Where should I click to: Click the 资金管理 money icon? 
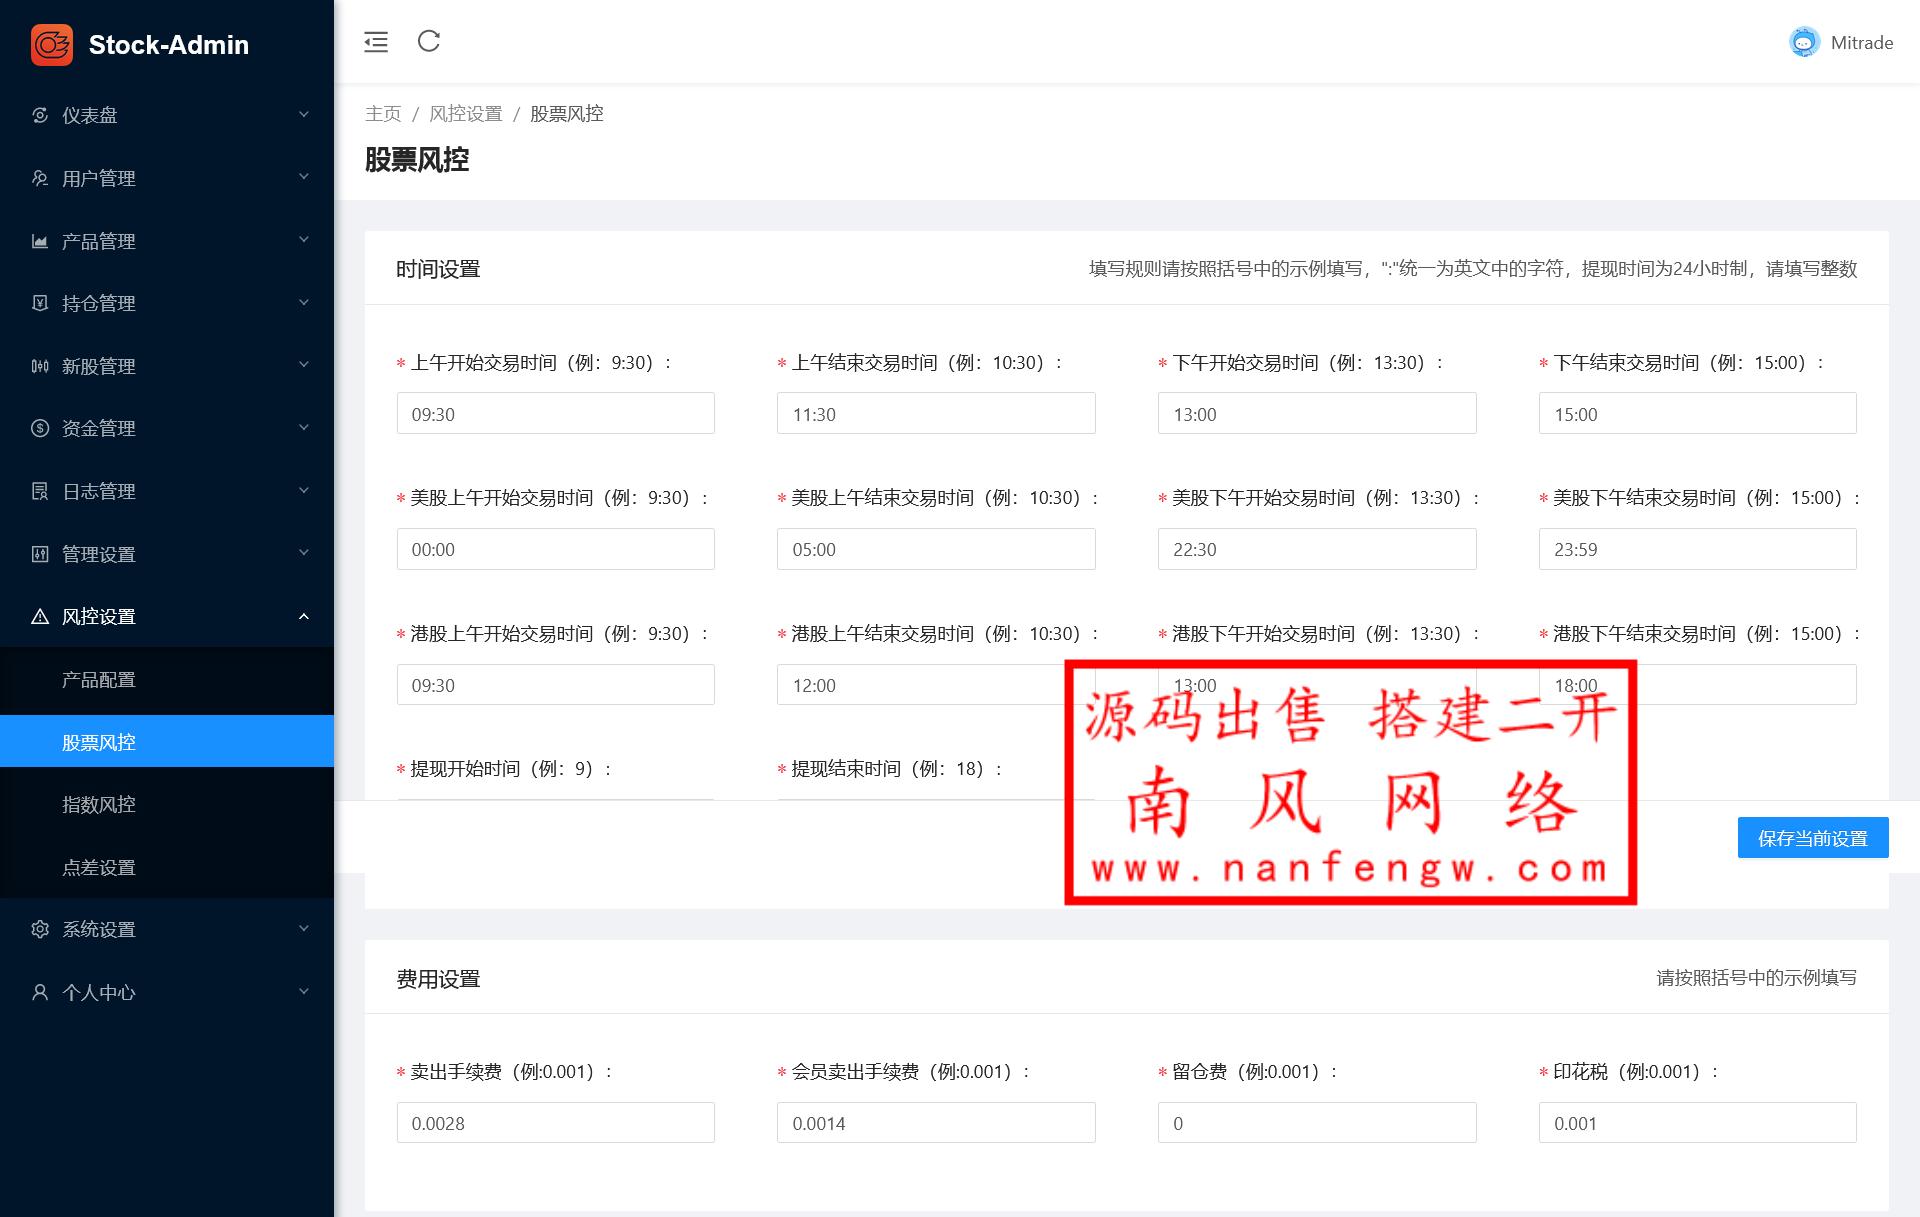(40, 428)
